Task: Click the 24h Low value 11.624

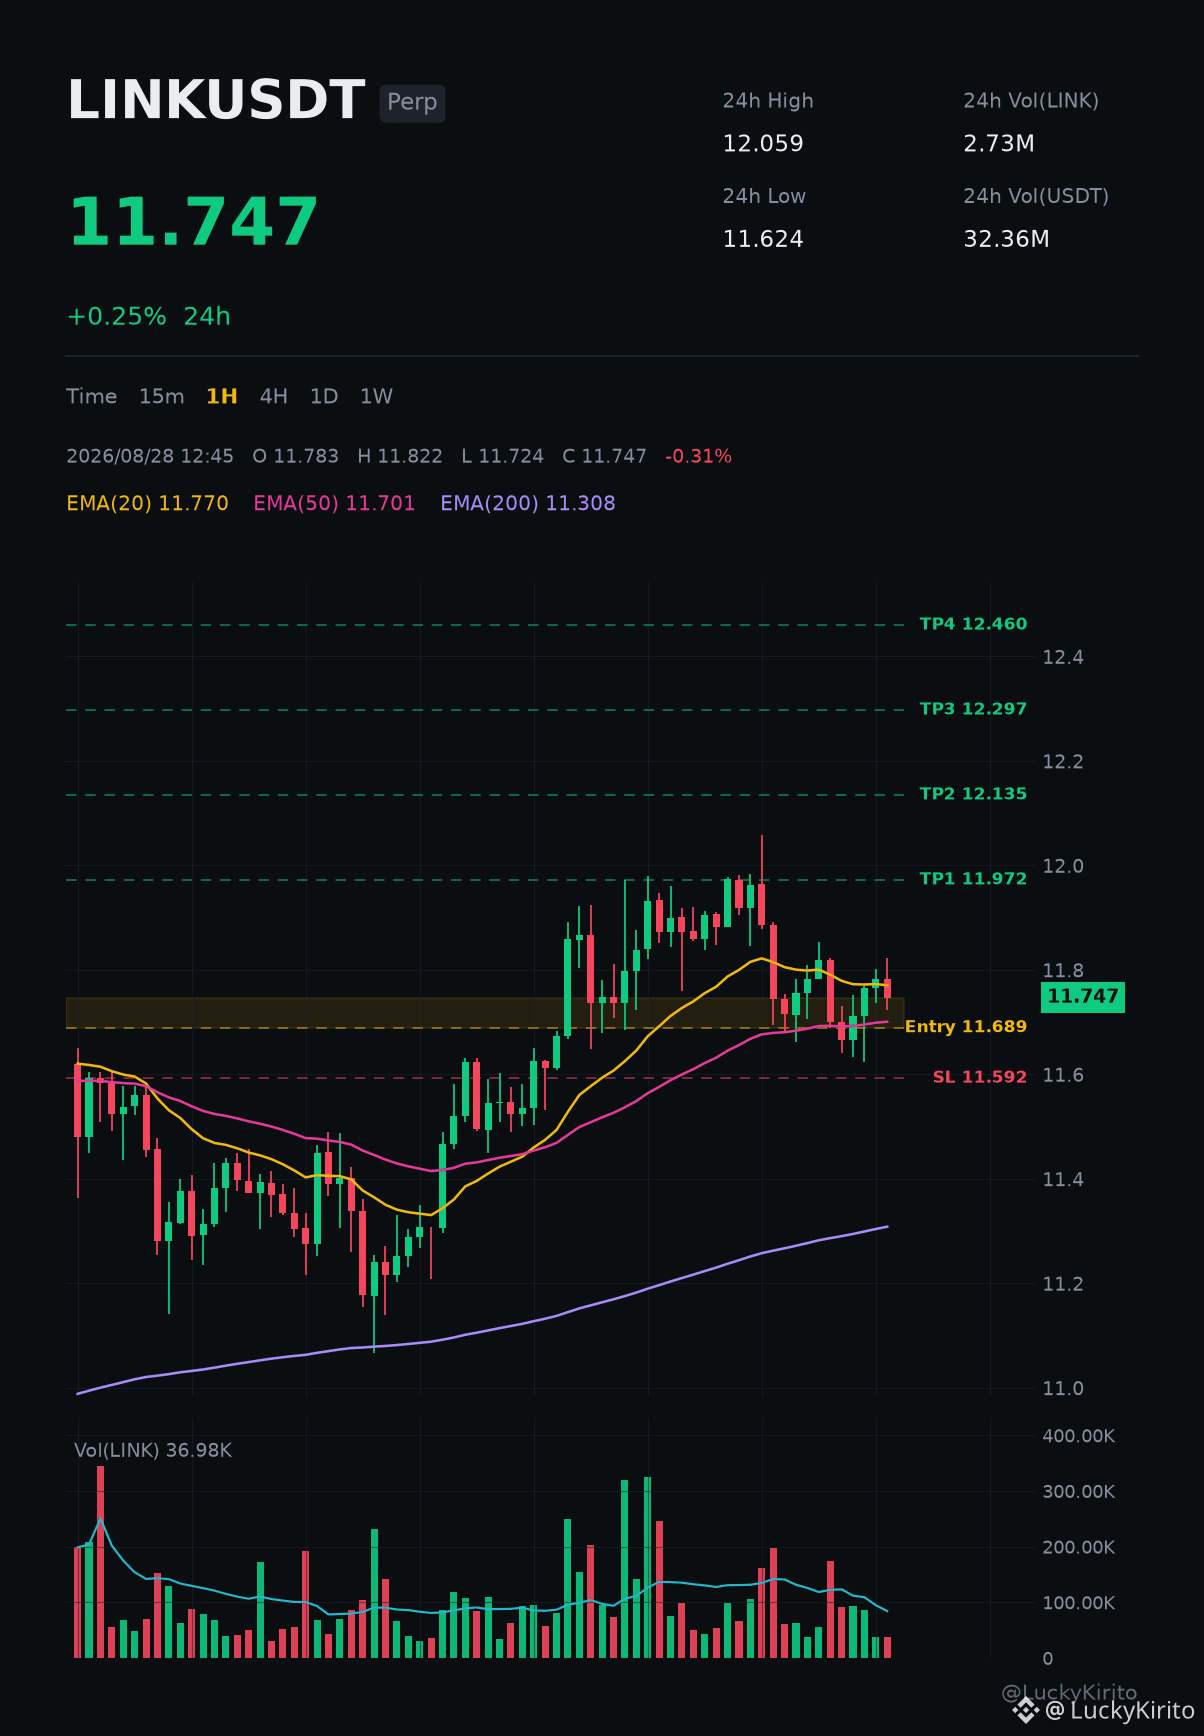Action: point(763,239)
